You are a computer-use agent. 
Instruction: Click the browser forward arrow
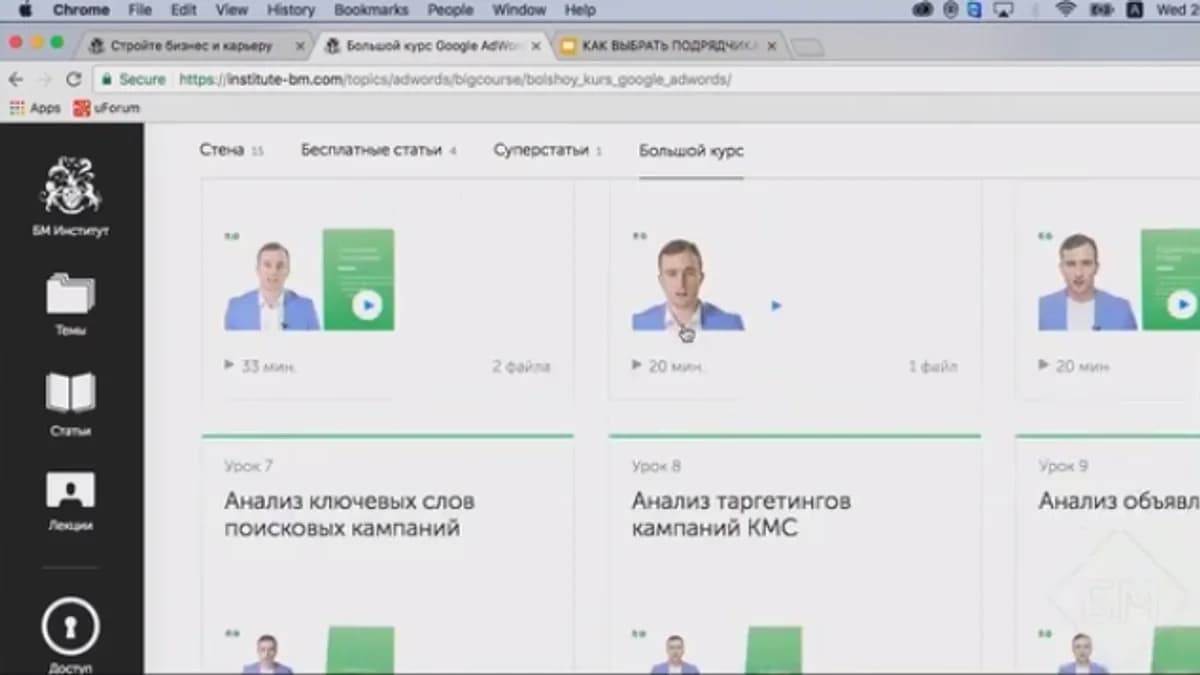point(44,79)
